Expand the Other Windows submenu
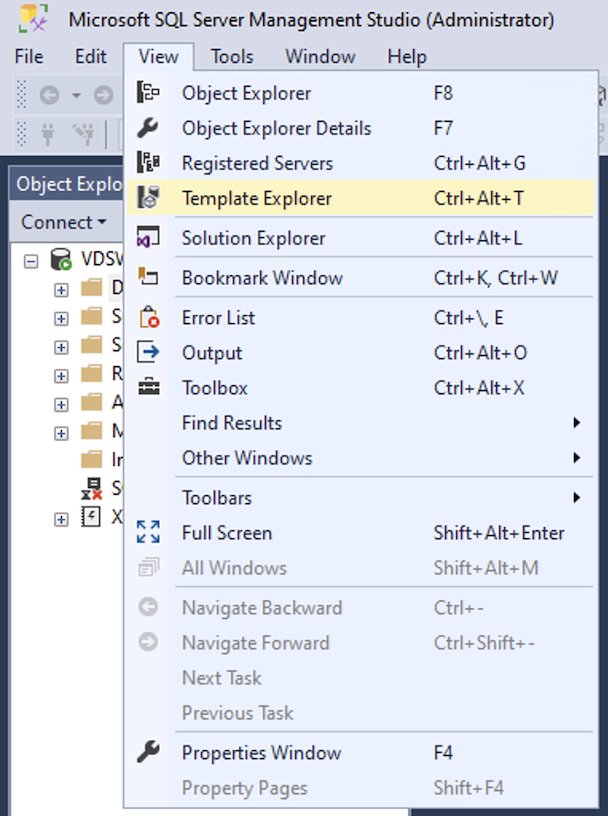This screenshot has width=608, height=816. [247, 458]
